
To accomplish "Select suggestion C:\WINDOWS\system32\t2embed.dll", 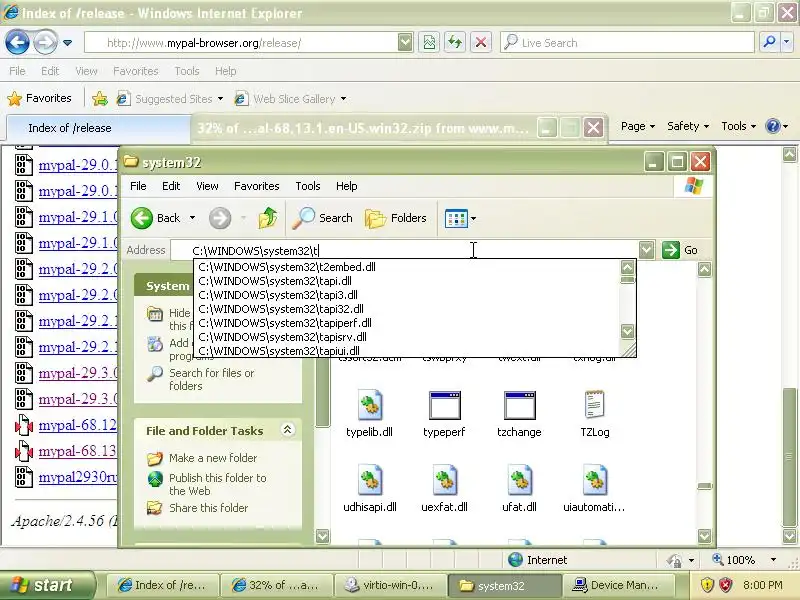I will [x=407, y=267].
